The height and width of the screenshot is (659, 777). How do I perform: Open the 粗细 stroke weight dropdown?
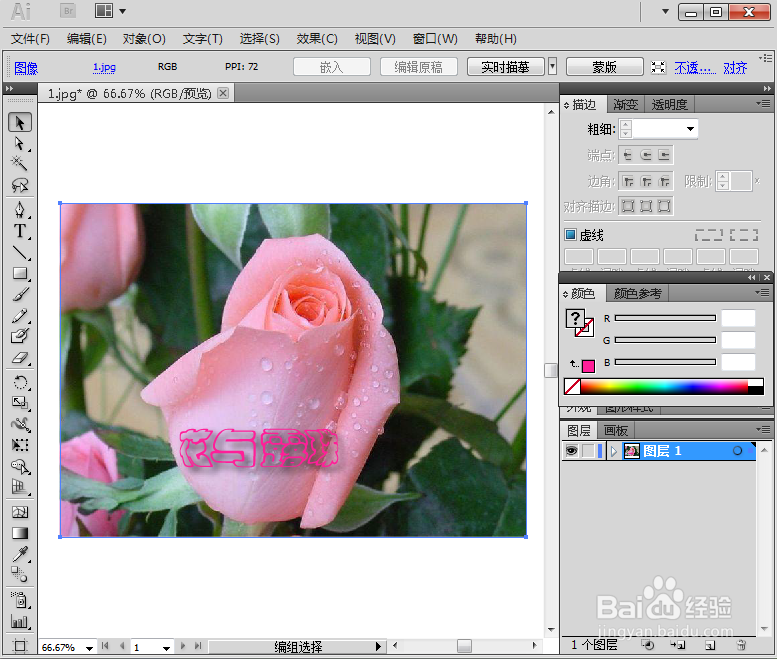[690, 129]
